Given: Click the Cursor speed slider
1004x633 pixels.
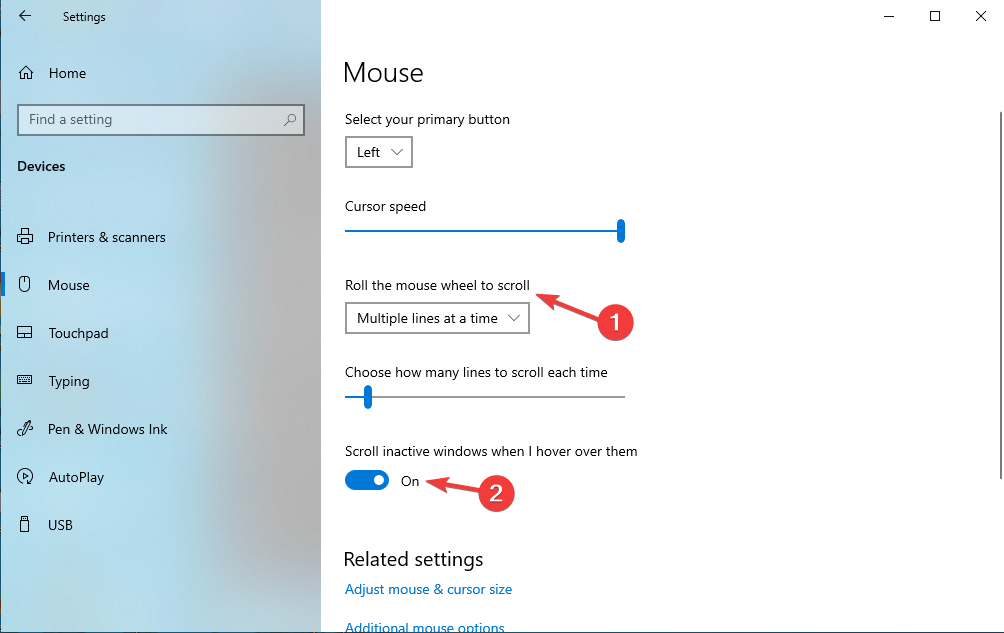Looking at the screenshot, I should pos(485,231).
